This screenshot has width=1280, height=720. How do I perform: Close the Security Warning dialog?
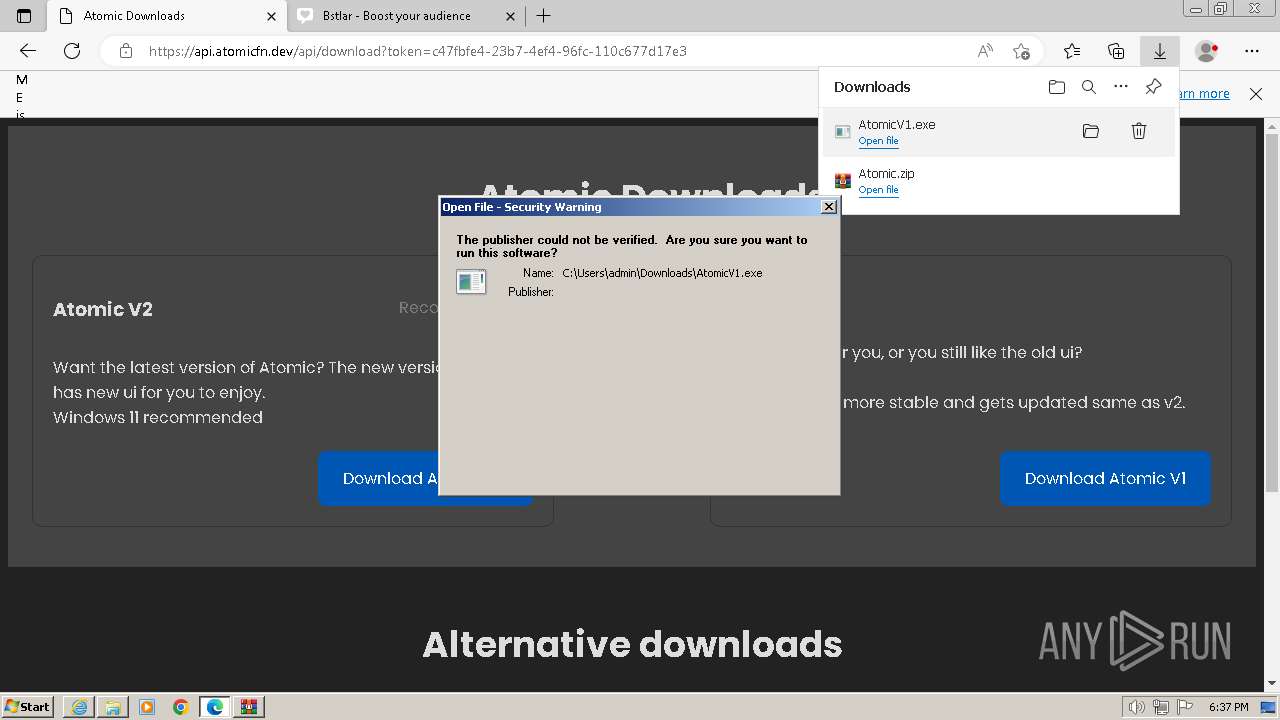828,206
